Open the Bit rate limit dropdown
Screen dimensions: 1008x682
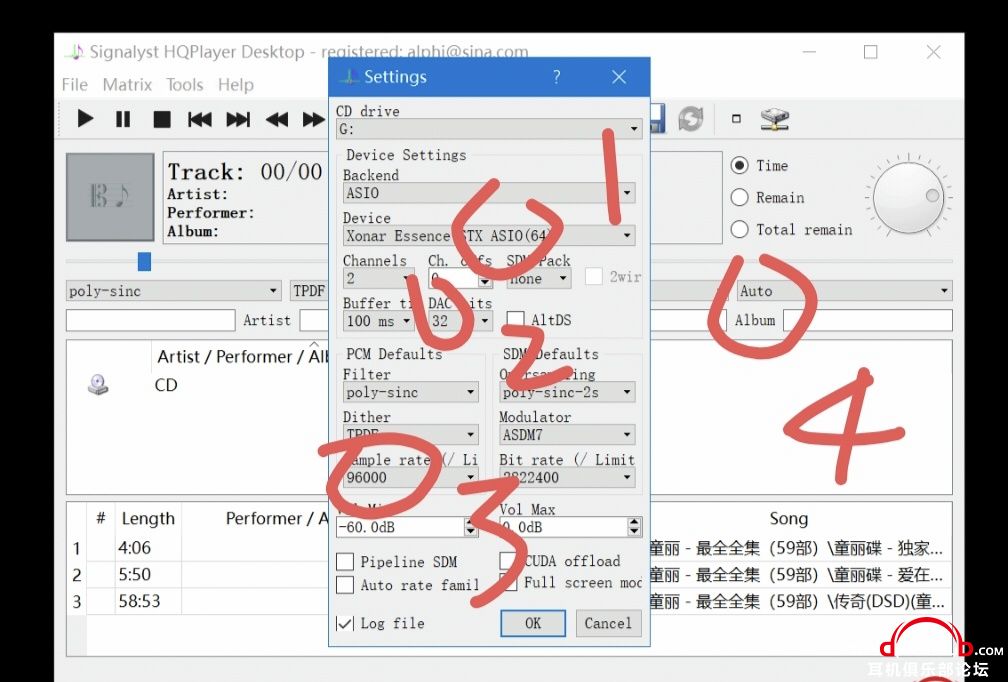568,478
